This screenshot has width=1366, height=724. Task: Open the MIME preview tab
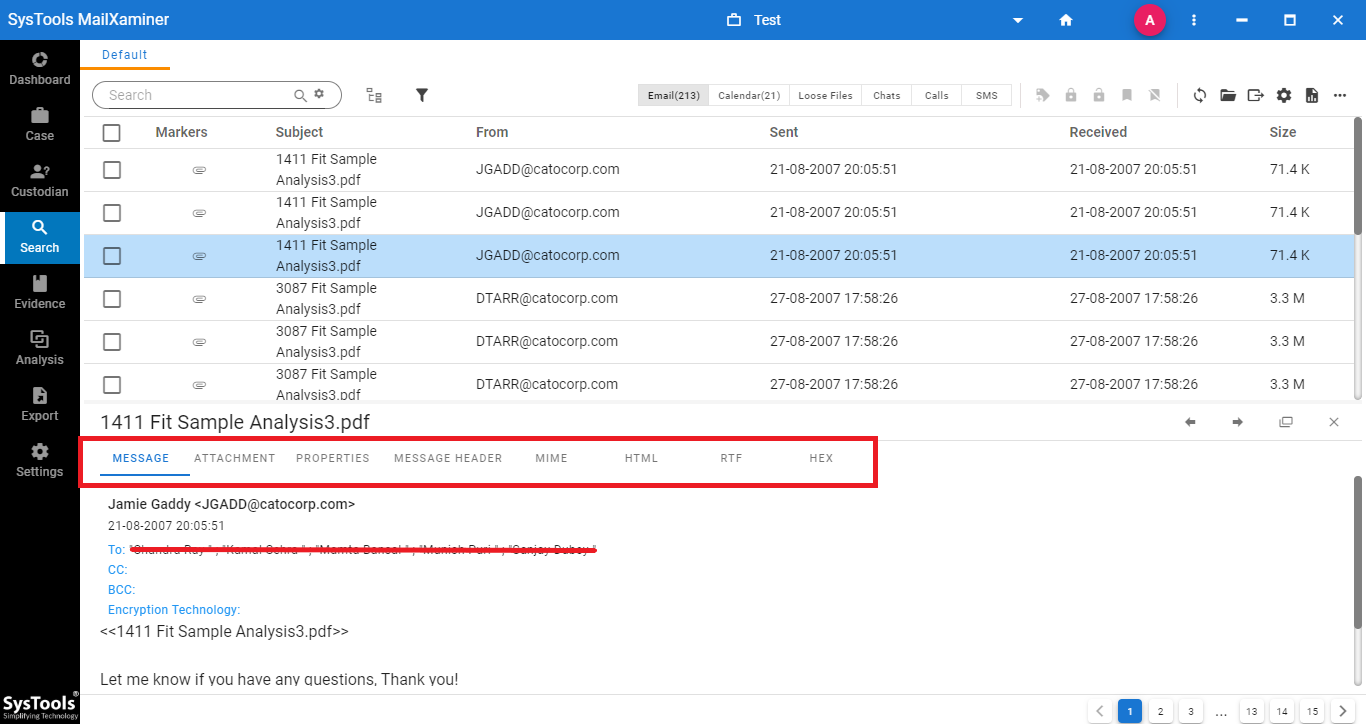(x=551, y=458)
